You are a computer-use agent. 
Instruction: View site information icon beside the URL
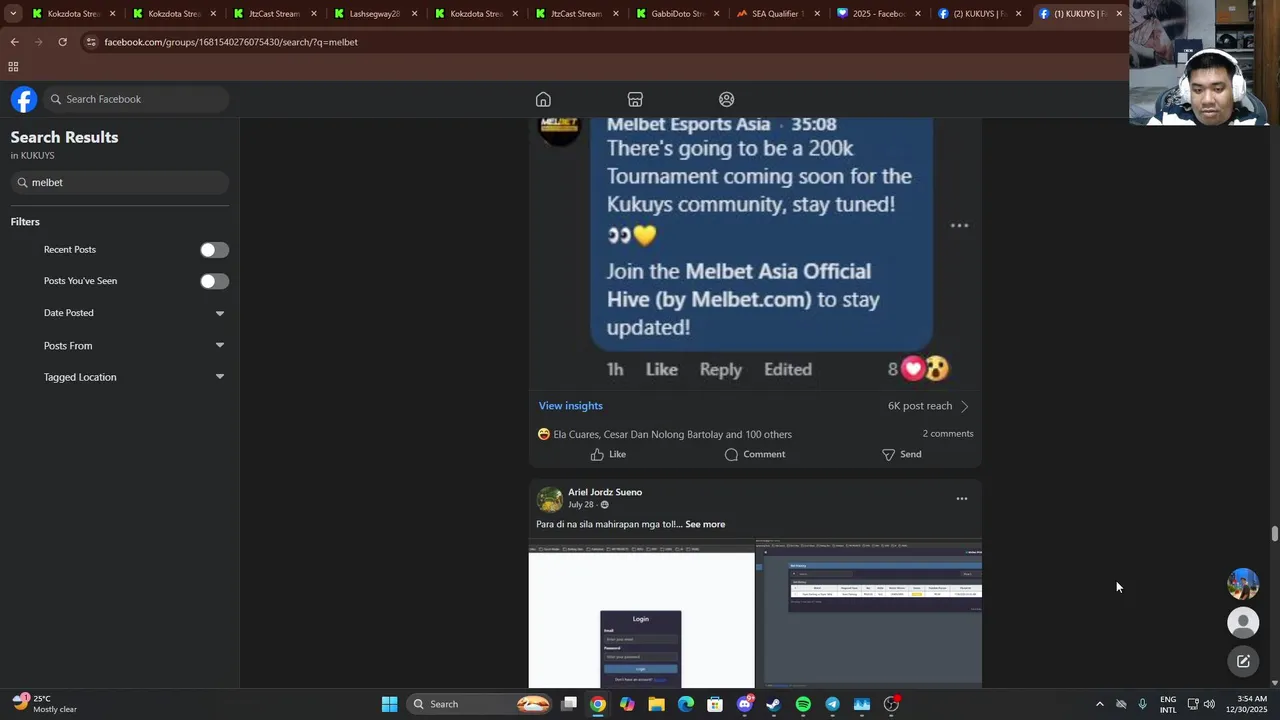[x=91, y=42]
